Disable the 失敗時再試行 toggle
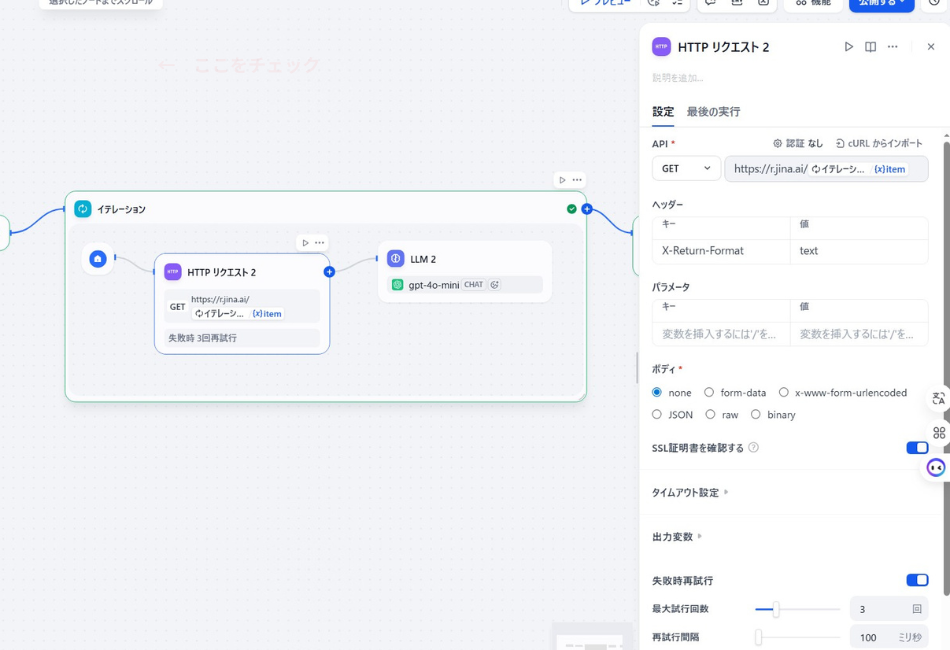This screenshot has height=650, width=950. pos(917,580)
